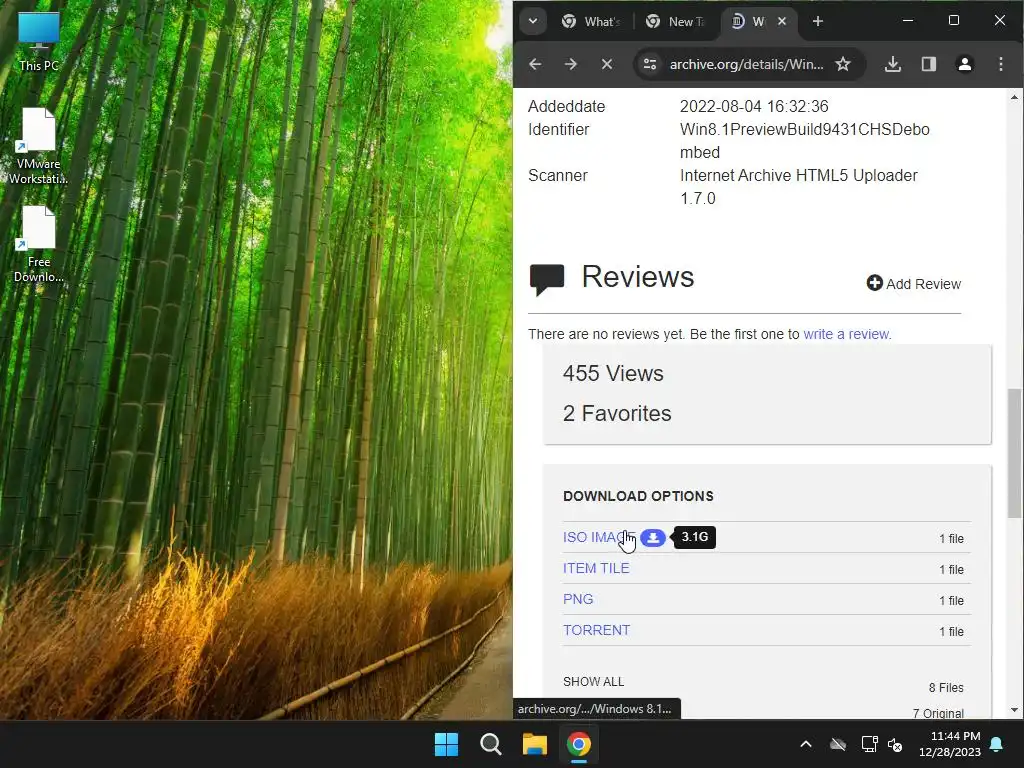Bookmark this page with the star
1024x768 pixels.
click(843, 64)
